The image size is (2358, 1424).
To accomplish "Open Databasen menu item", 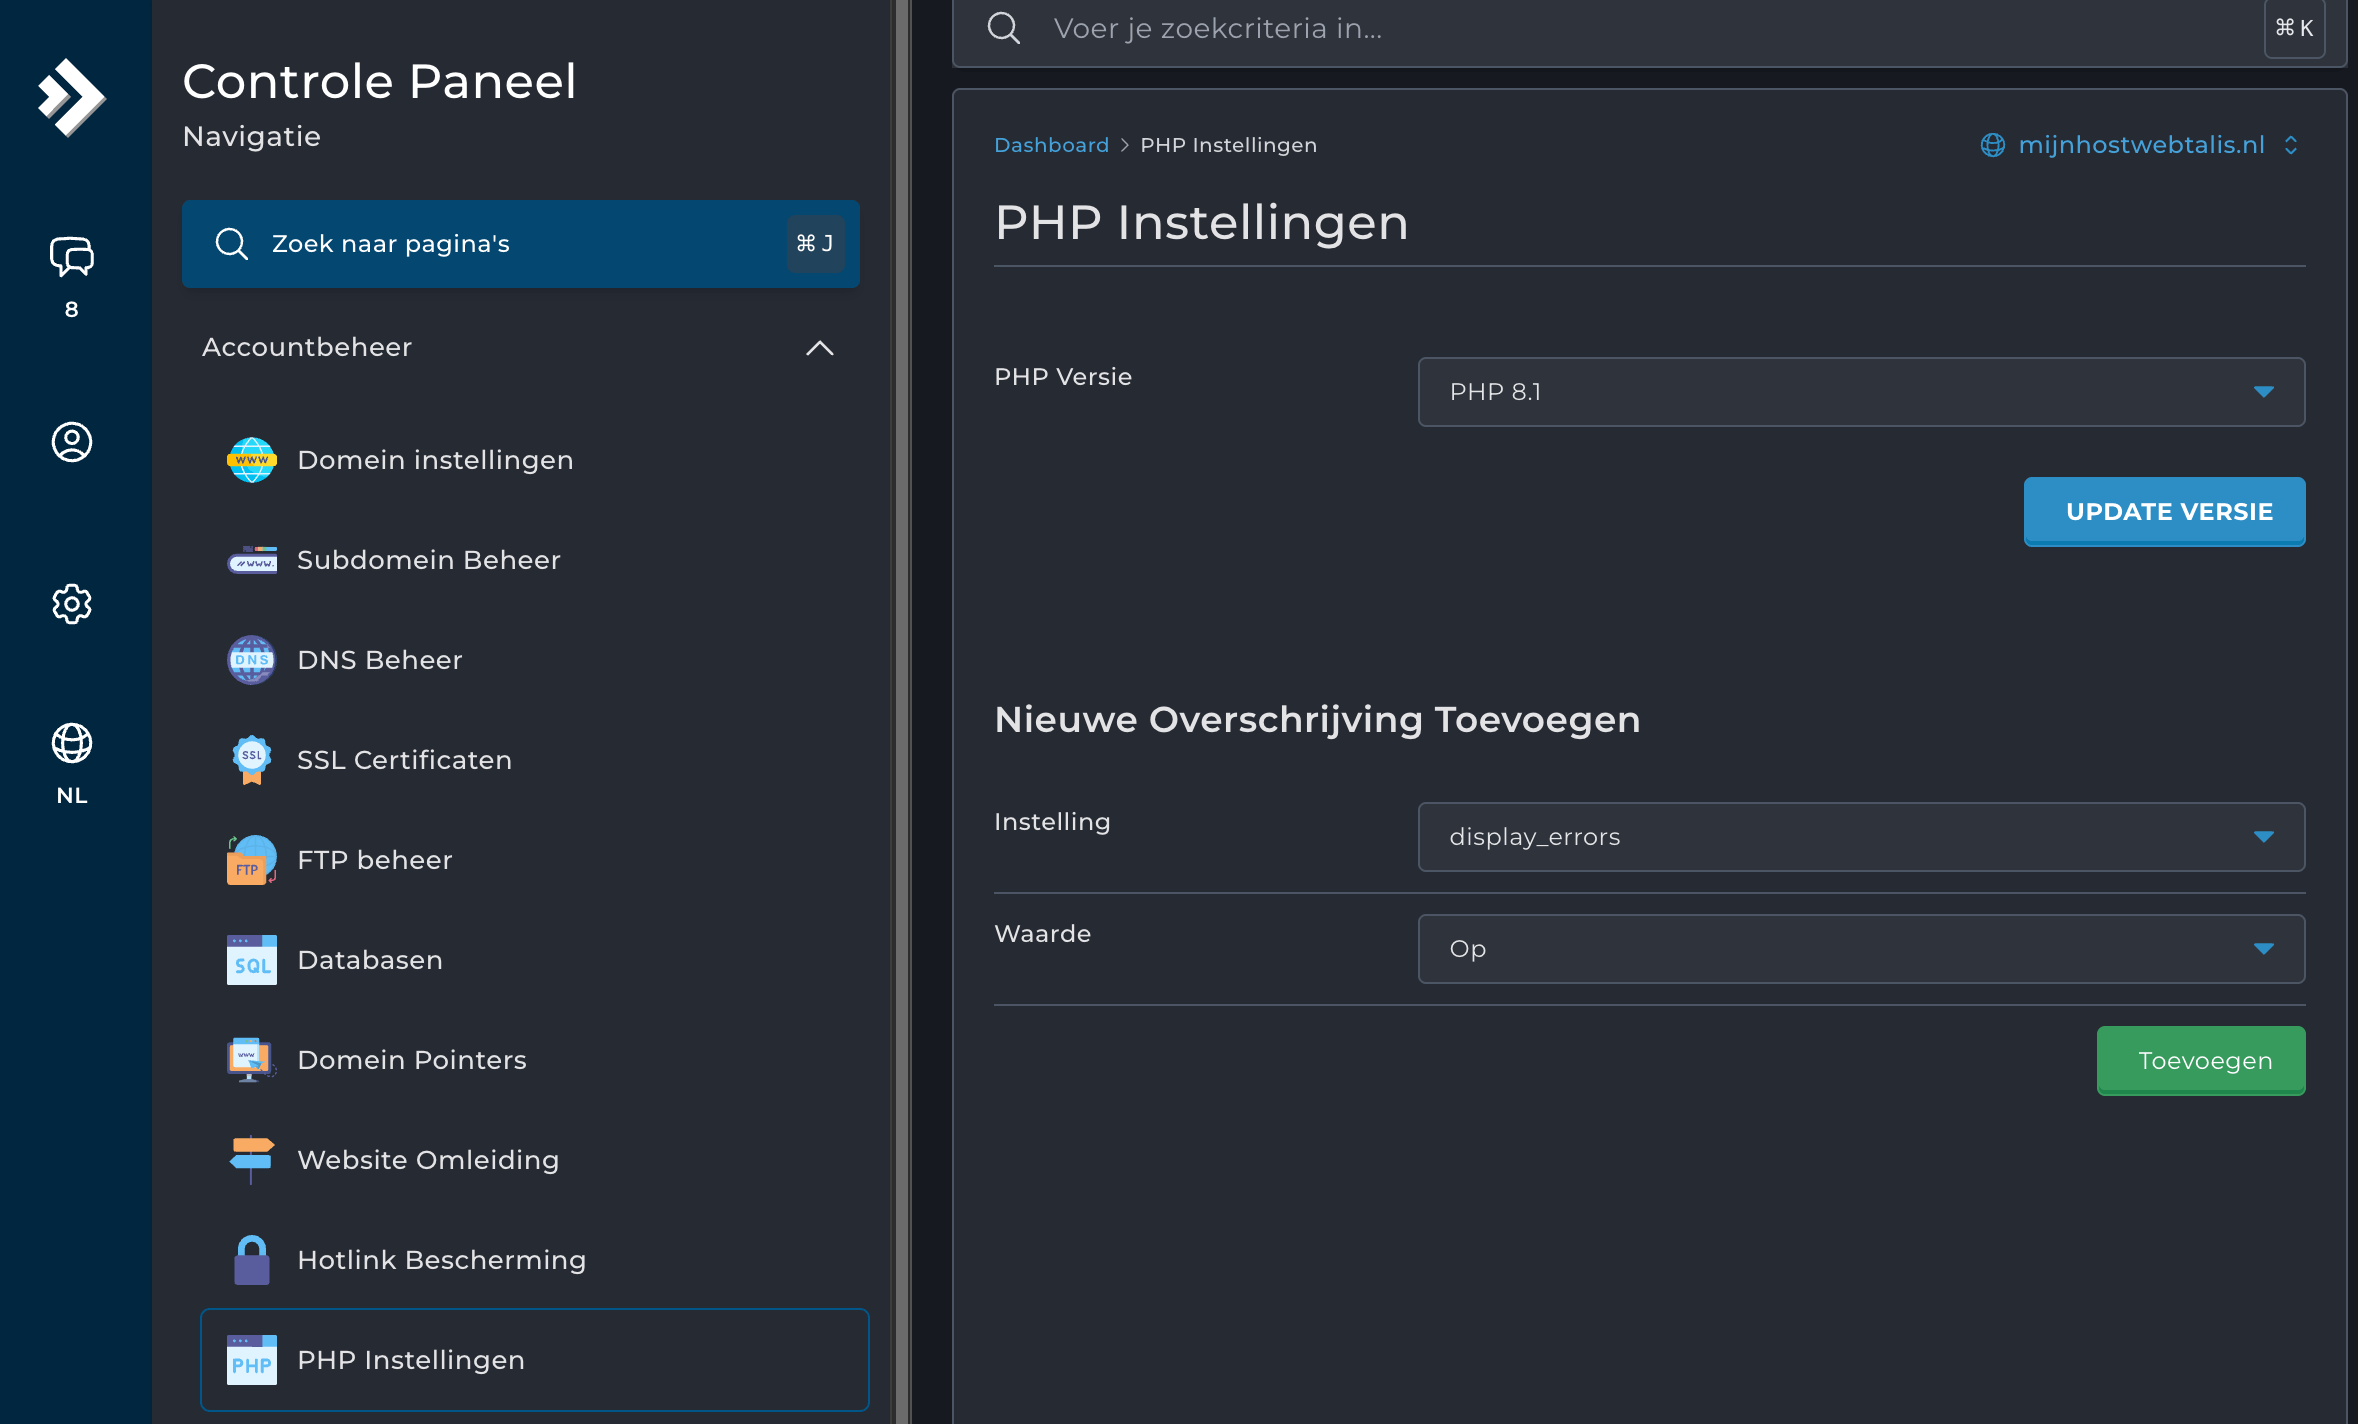I will click(x=535, y=960).
